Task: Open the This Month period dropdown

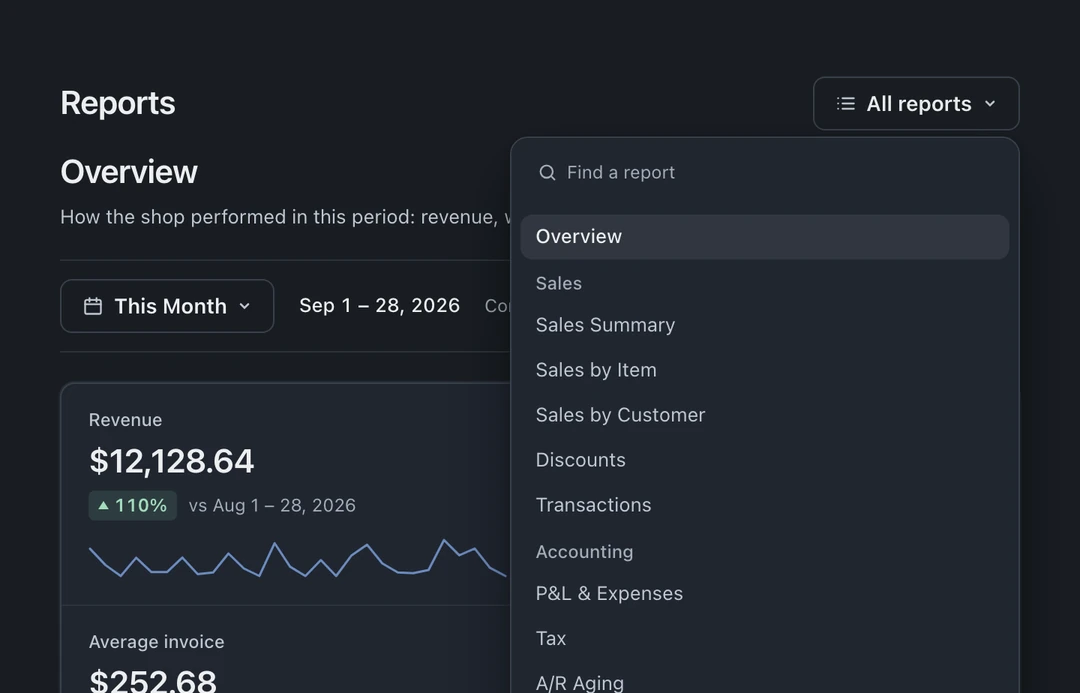Action: pyautogui.click(x=167, y=306)
